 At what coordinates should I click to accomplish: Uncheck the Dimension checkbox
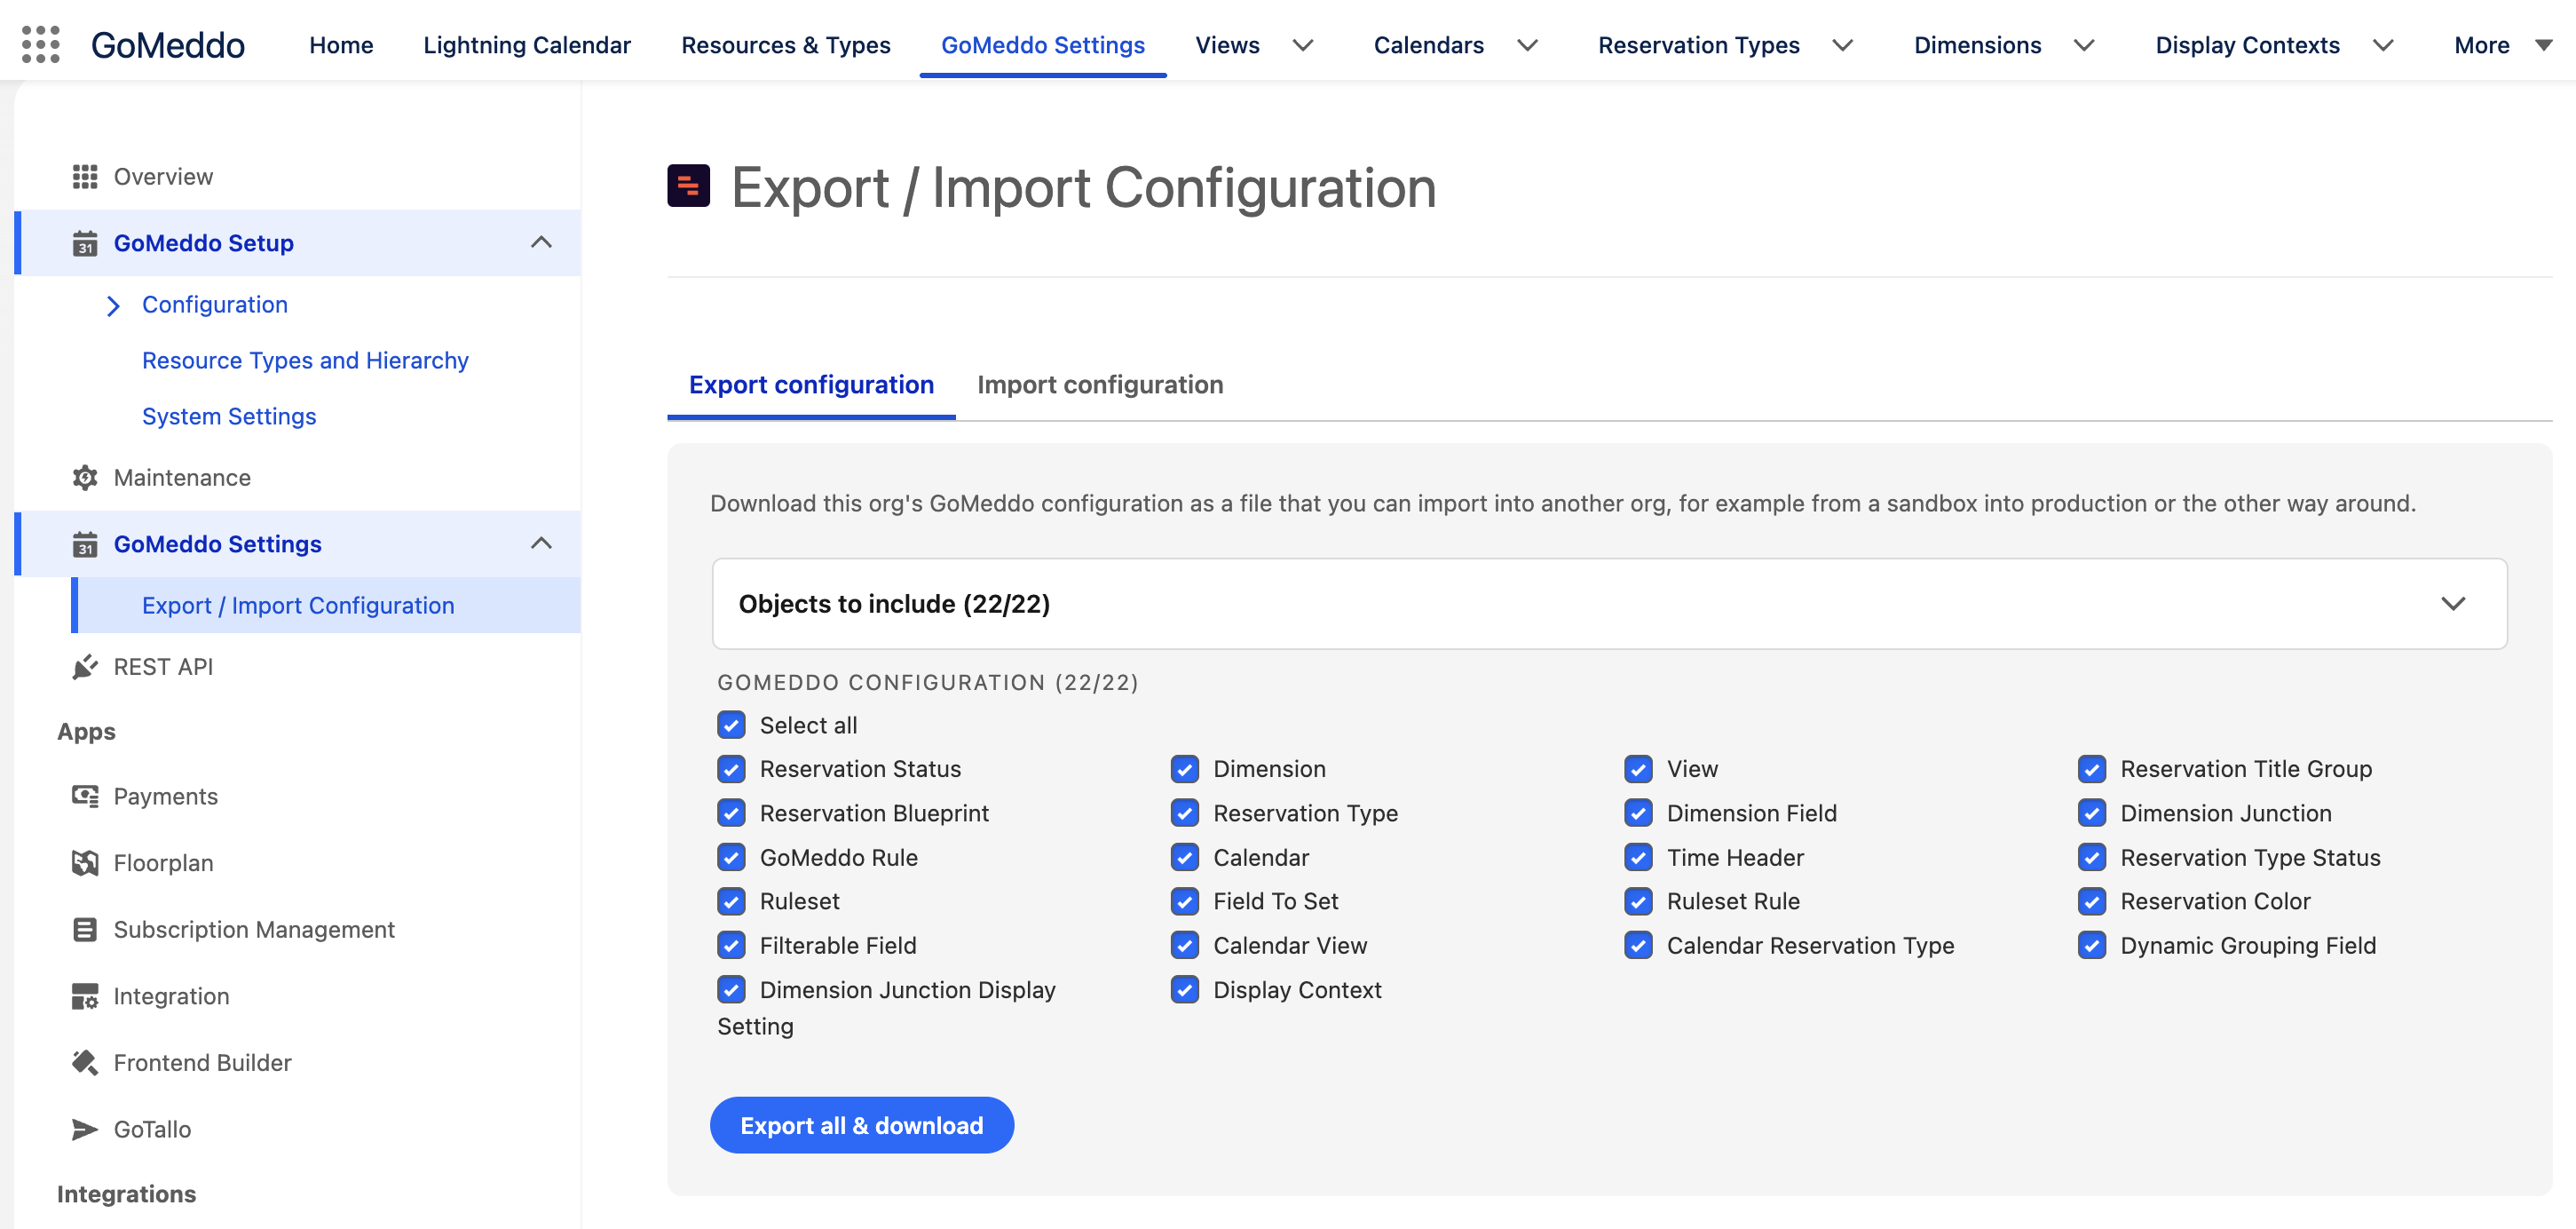point(1185,769)
